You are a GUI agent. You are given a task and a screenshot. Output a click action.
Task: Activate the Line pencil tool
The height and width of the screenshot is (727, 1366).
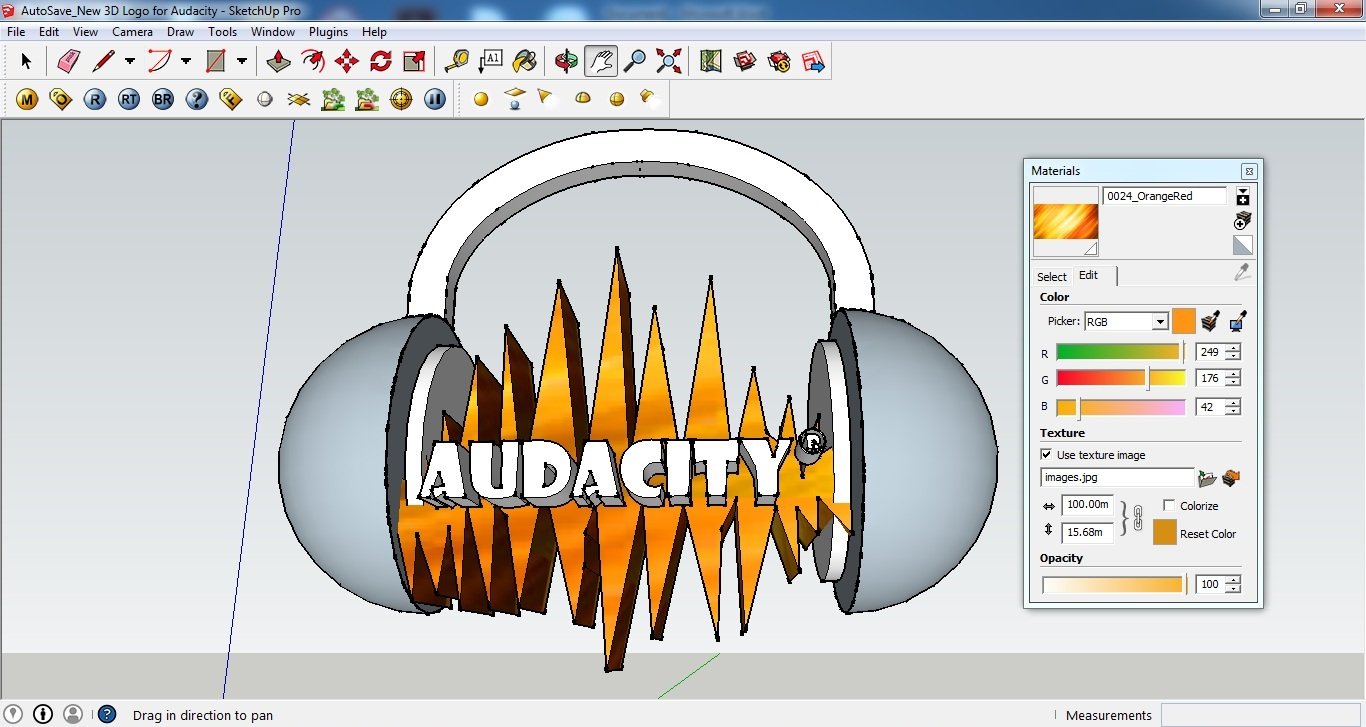(103, 61)
